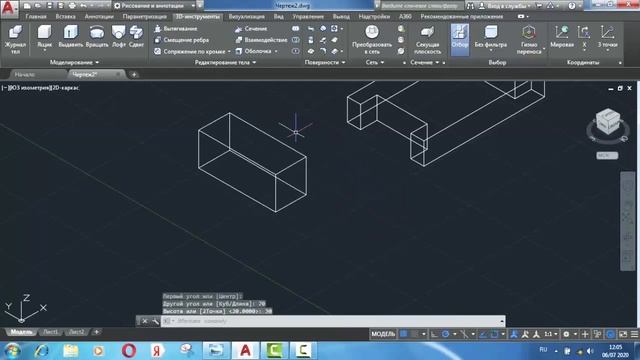Click Секущая плоскость section plane tool
The image size is (640, 360).
pos(427,40)
